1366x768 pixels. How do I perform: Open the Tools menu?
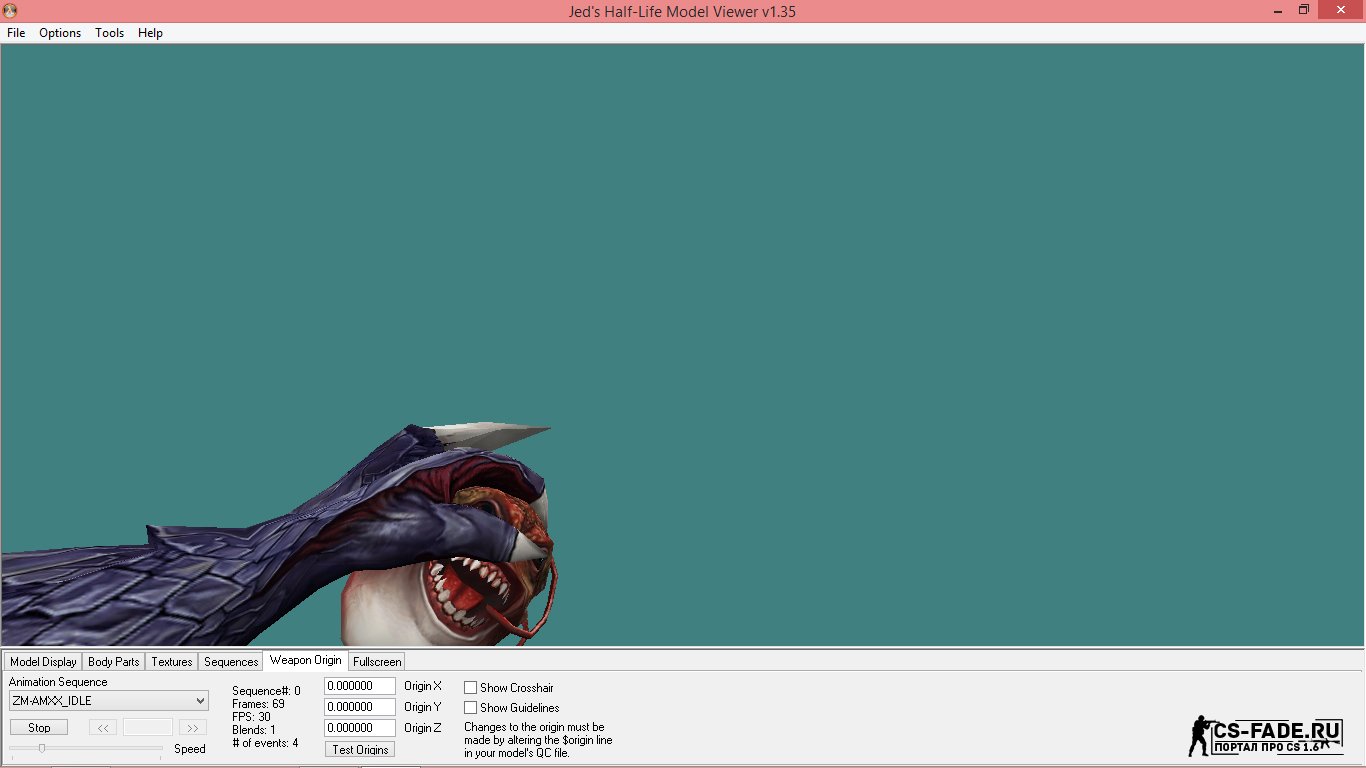point(109,33)
